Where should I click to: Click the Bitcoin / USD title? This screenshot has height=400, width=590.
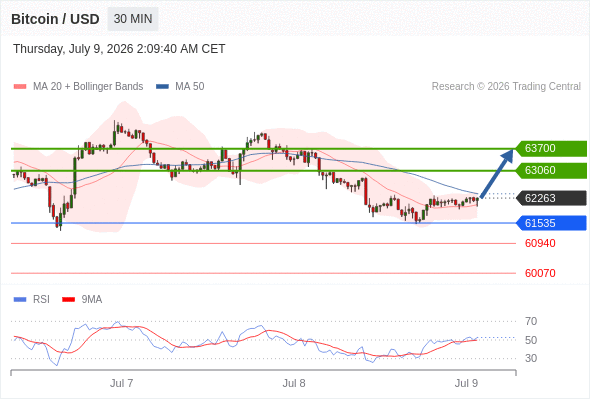point(55,19)
